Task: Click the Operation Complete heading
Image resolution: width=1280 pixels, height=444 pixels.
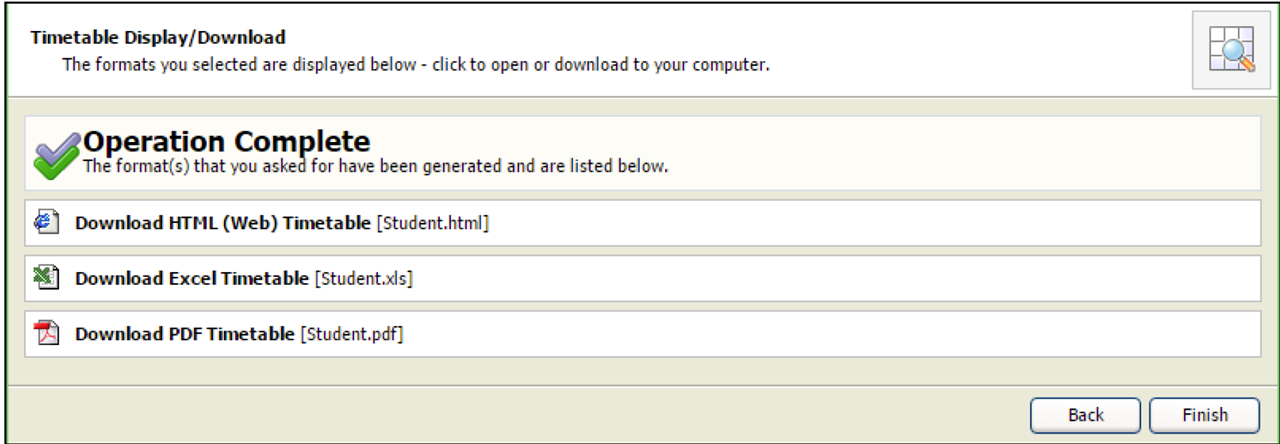Action: tap(227, 141)
